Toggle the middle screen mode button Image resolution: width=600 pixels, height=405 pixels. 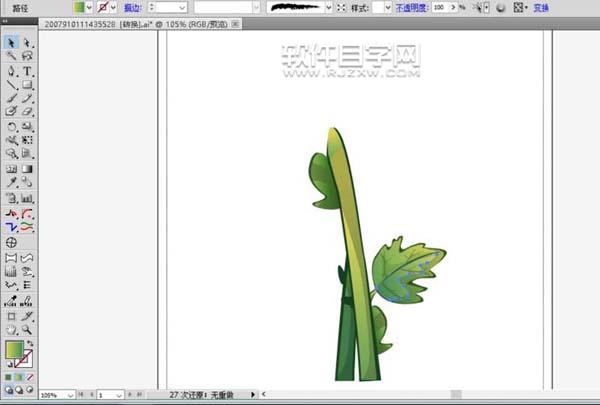point(19,390)
